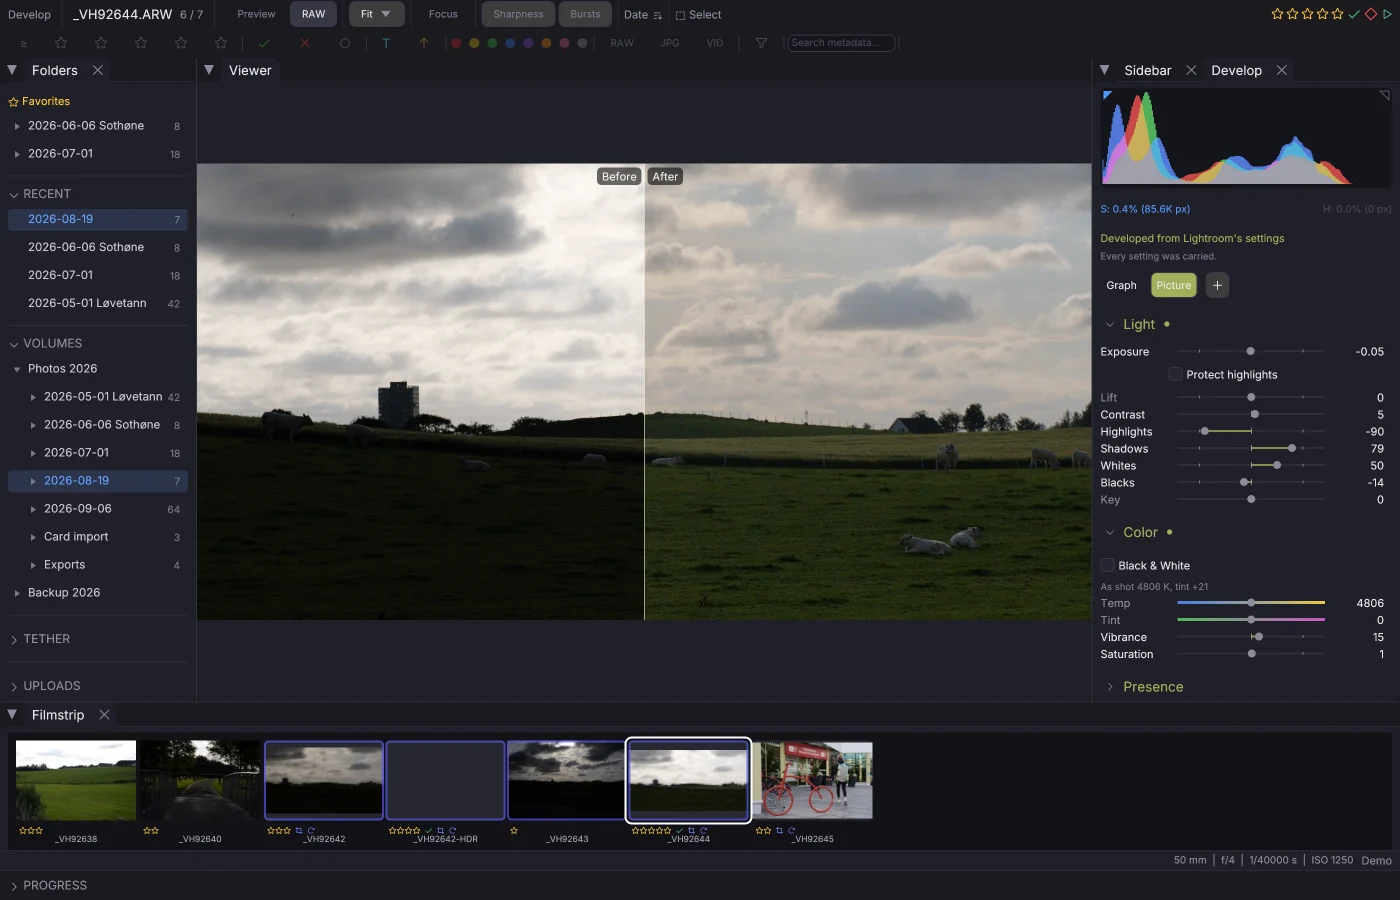Select the Picture tab
The width and height of the screenshot is (1400, 900).
point(1173,285)
